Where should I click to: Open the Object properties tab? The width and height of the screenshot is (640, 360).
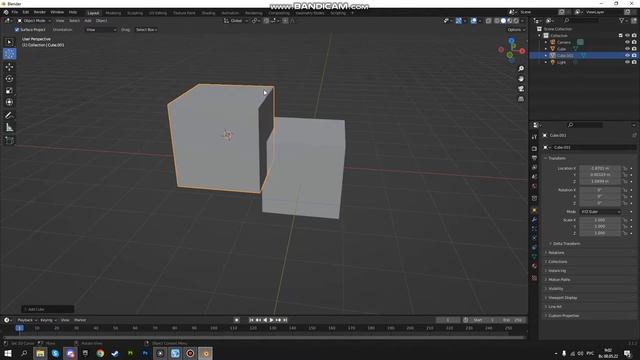[x=534, y=211]
